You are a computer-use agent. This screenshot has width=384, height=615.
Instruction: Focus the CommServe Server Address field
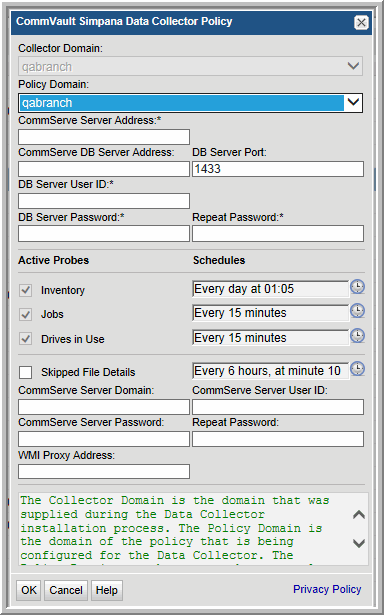click(104, 137)
